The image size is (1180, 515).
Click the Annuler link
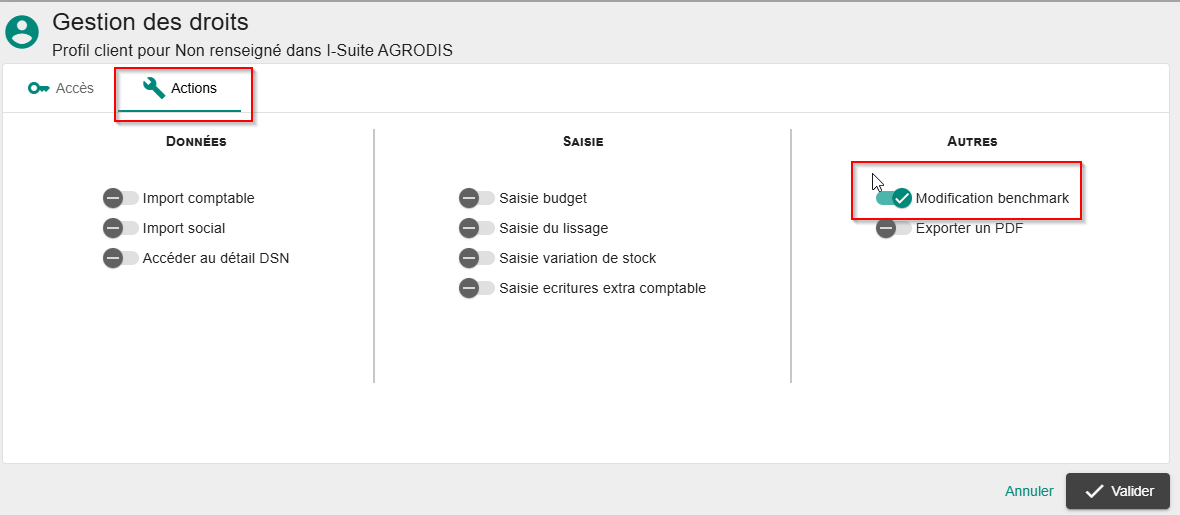[x=1029, y=491]
